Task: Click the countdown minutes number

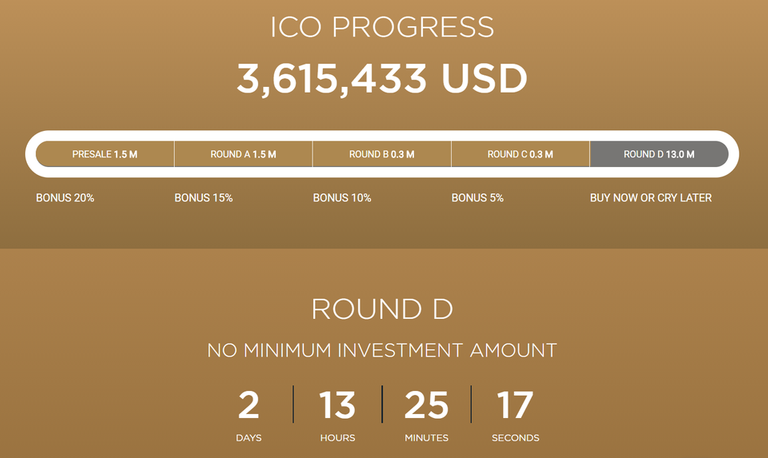Action: (426, 405)
